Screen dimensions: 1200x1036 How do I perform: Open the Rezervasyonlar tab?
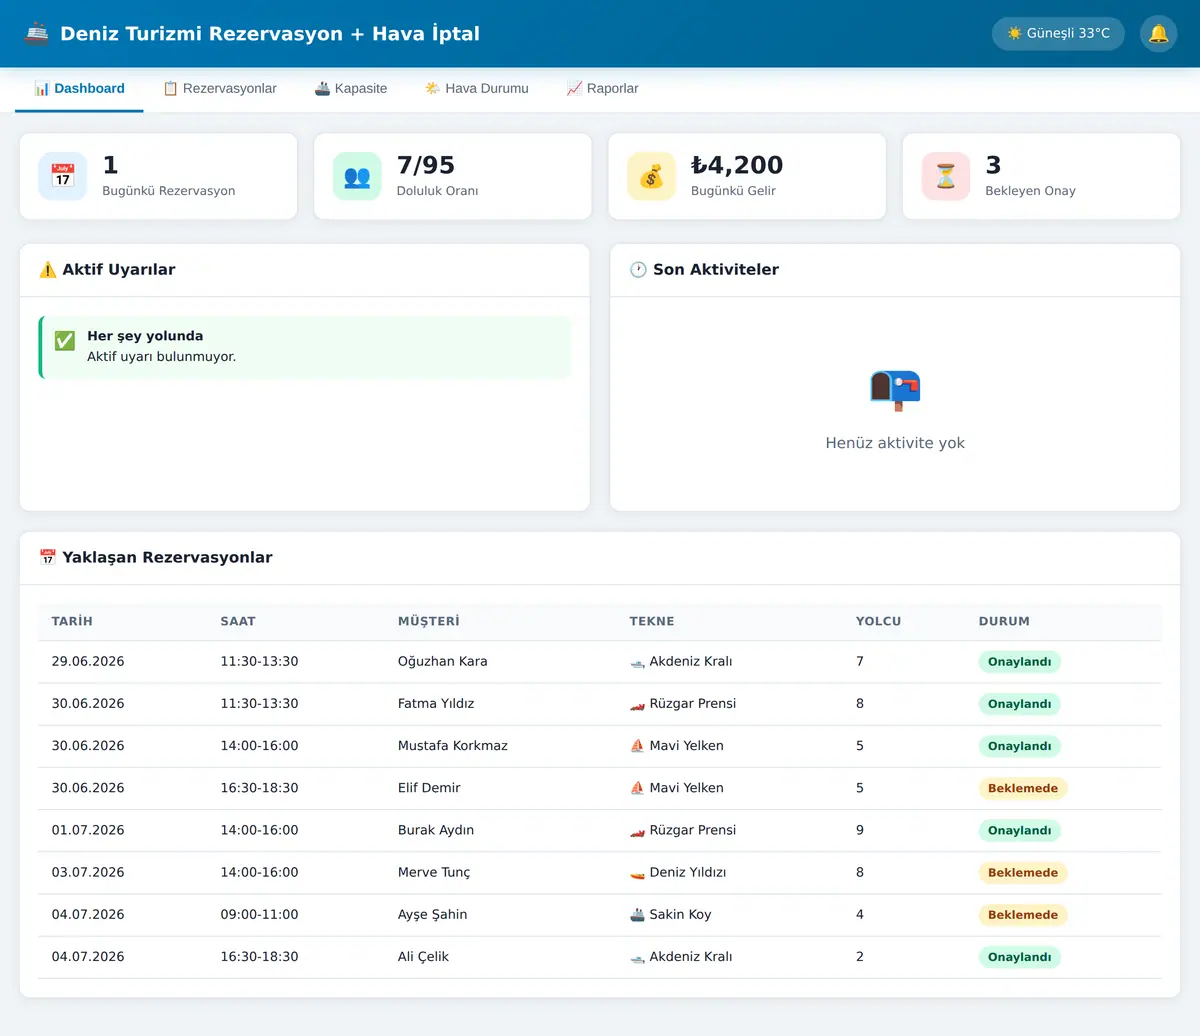[x=220, y=89]
